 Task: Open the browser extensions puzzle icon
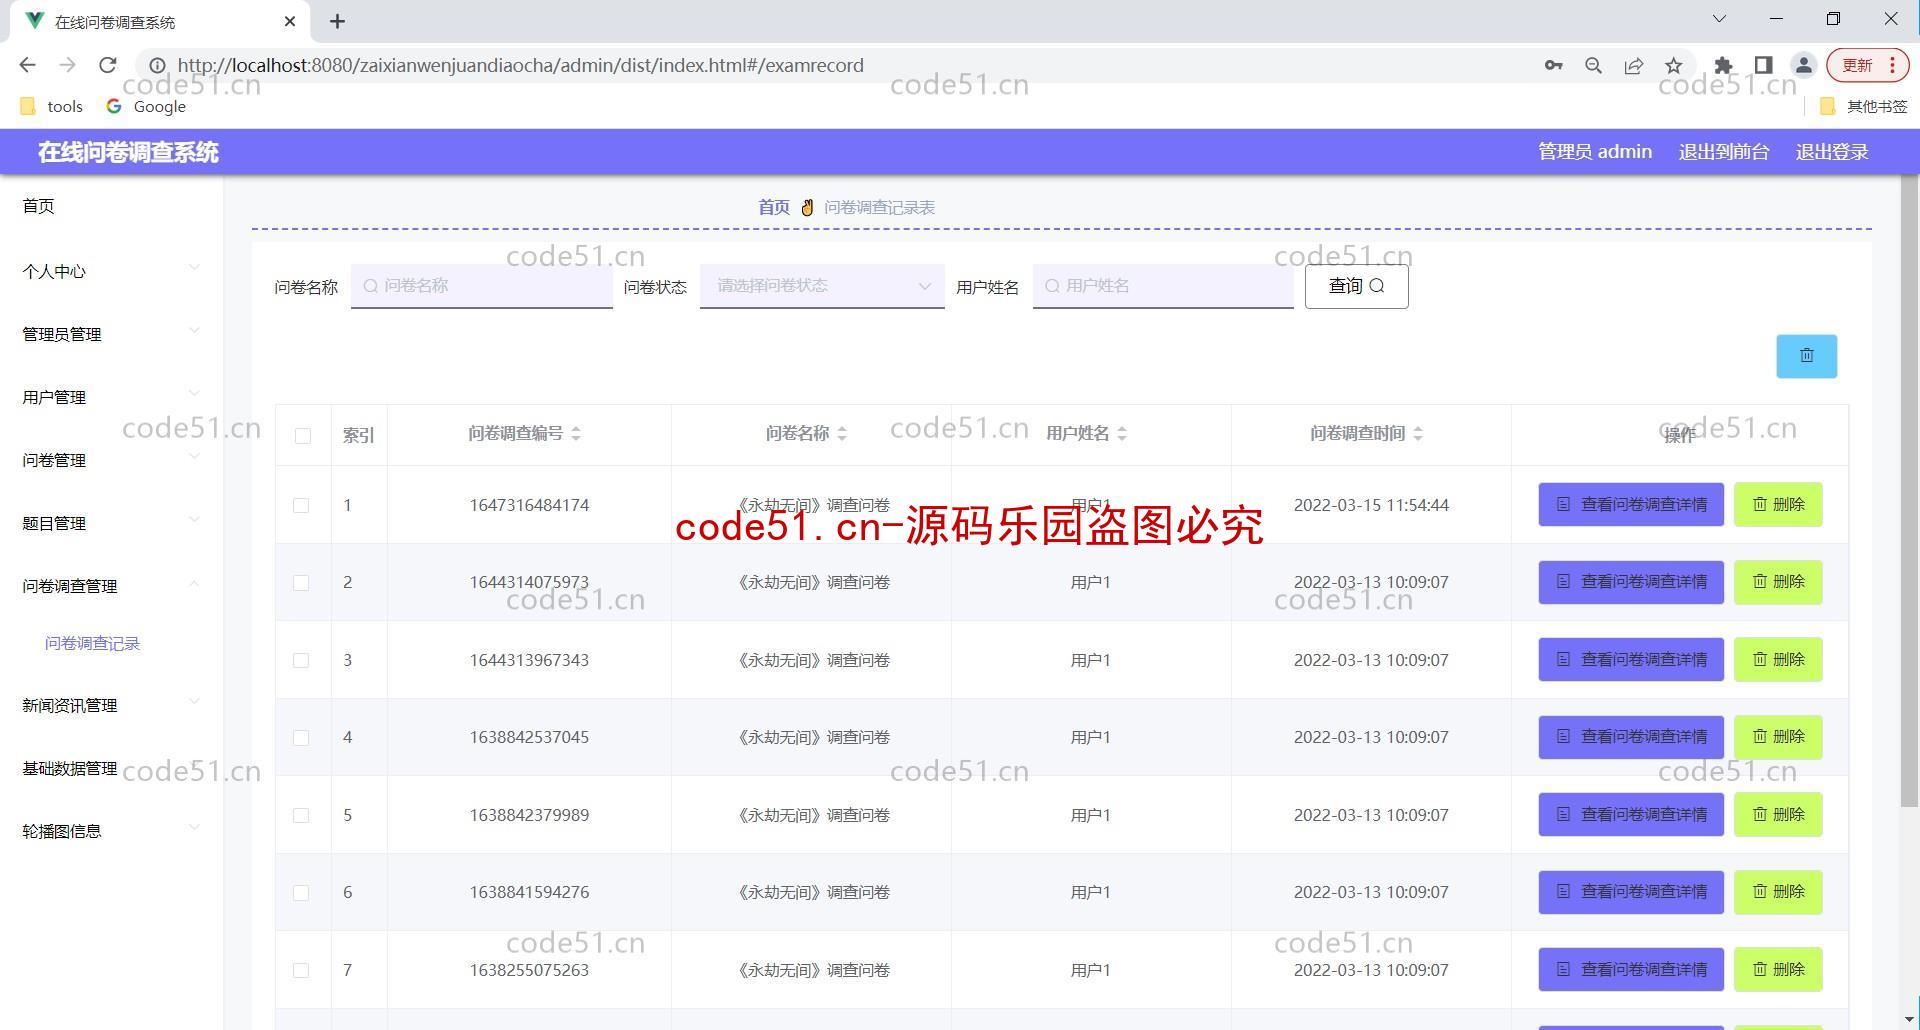click(1723, 65)
